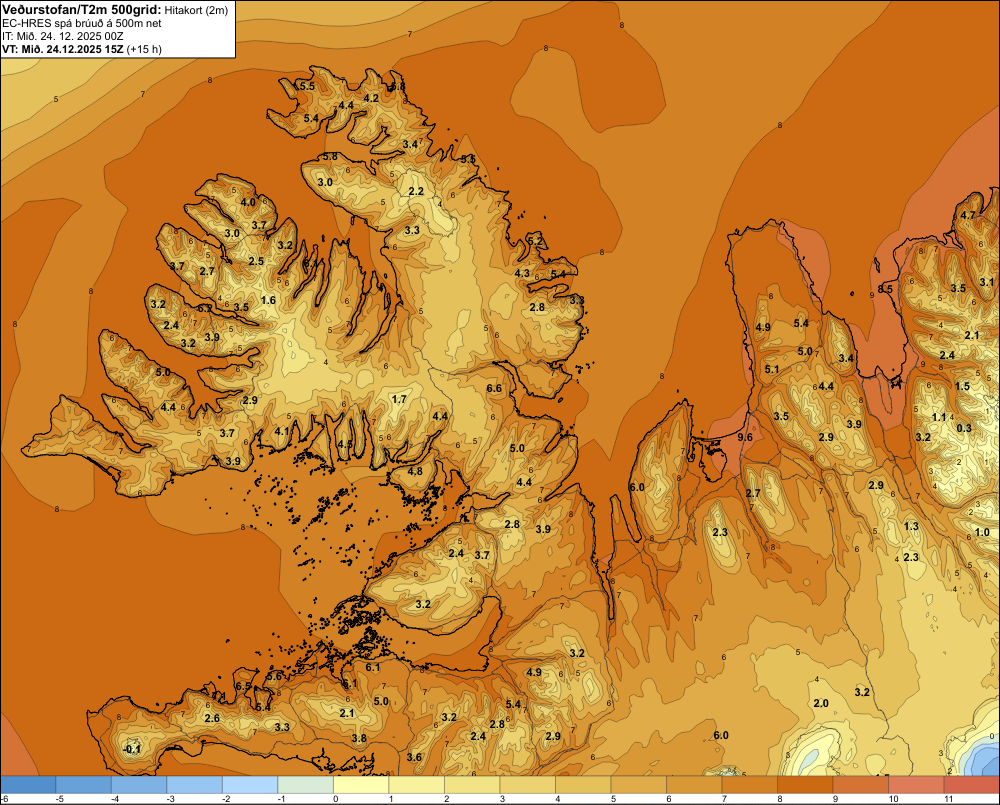The image size is (1000, 805).
Task: Click the 'IT: Mið. 24. 12. 2025 00Z' line
Action: coord(62,36)
